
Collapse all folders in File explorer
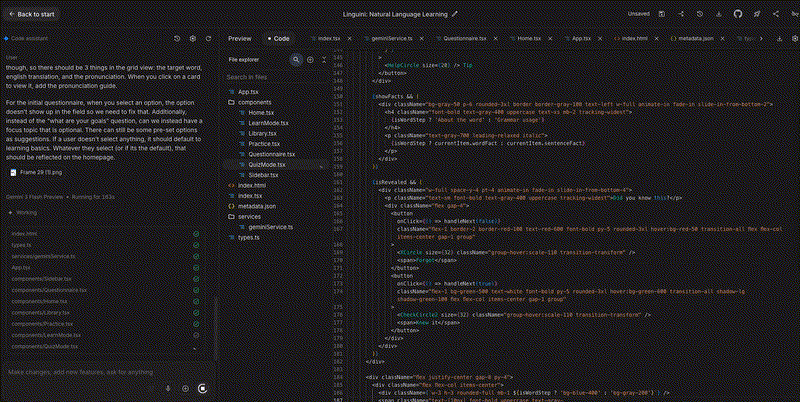pyautogui.click(x=324, y=60)
